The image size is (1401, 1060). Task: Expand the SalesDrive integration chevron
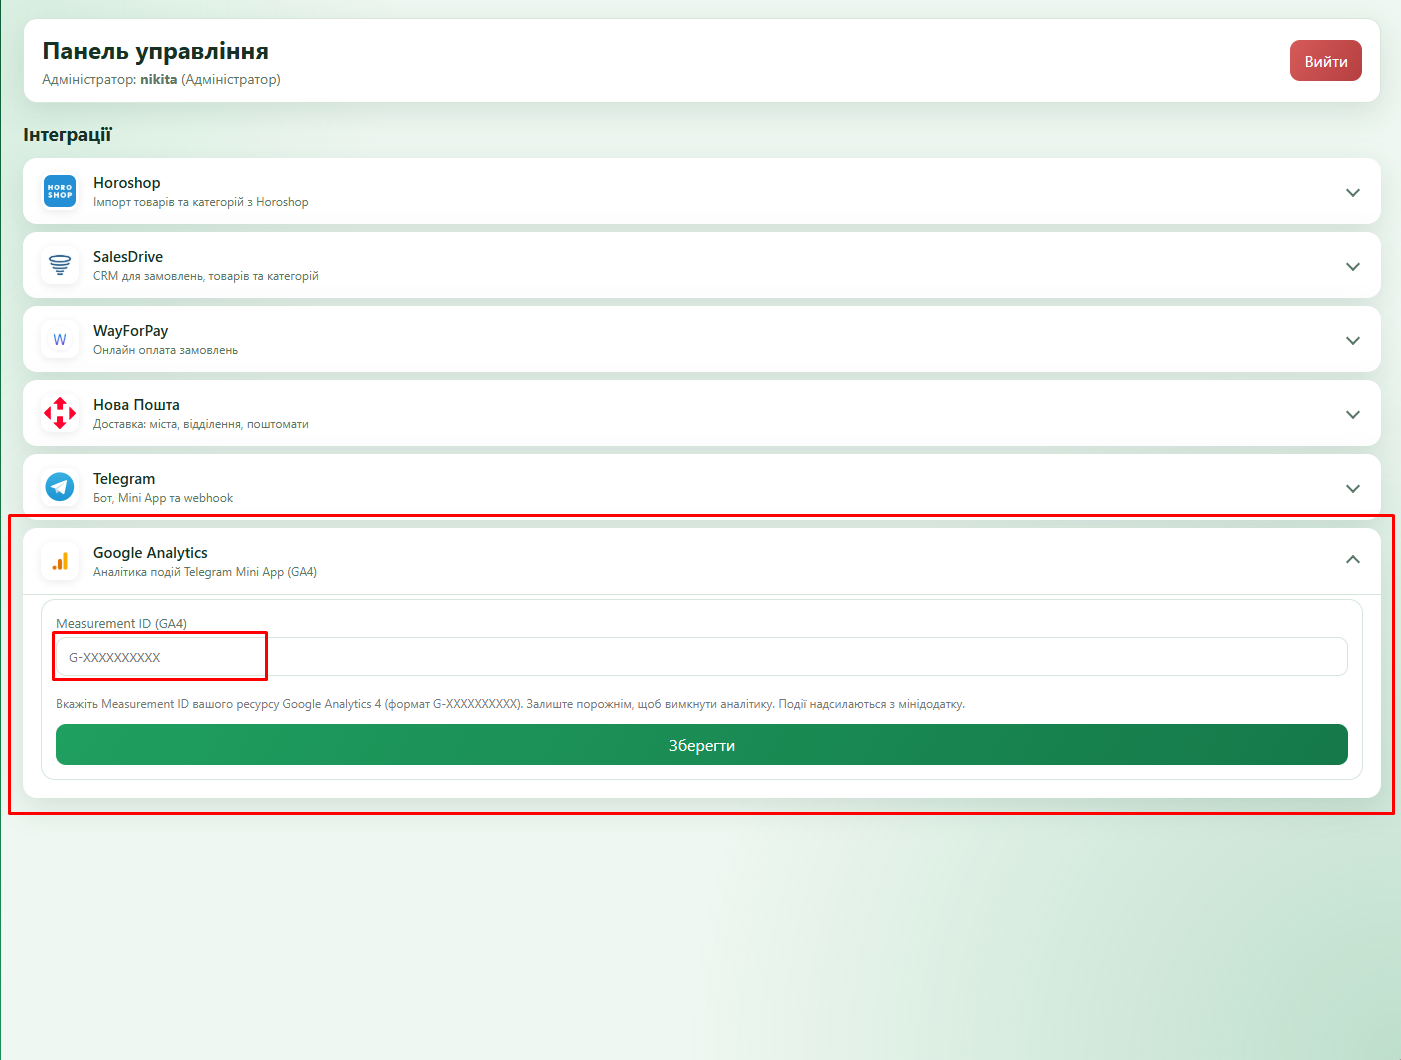1353,266
